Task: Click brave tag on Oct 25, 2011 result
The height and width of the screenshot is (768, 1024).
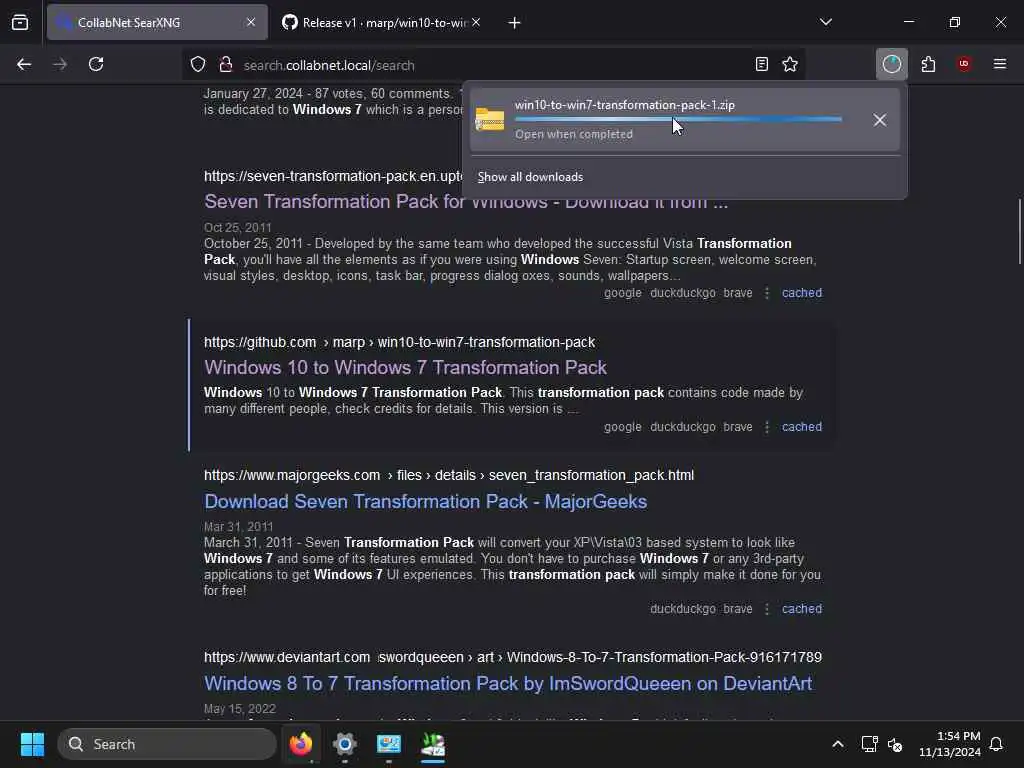Action: pos(738,293)
